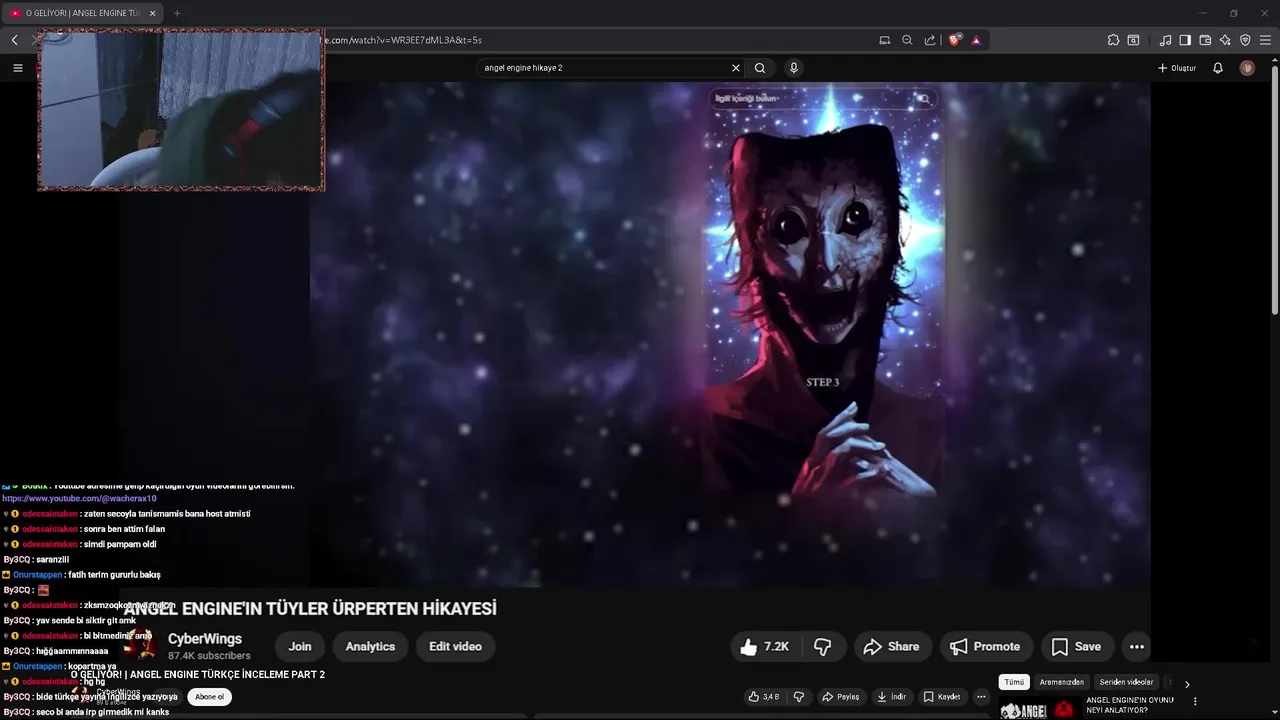This screenshot has height=720, width=1280.
Task: Click the Promote button
Action: point(986,647)
